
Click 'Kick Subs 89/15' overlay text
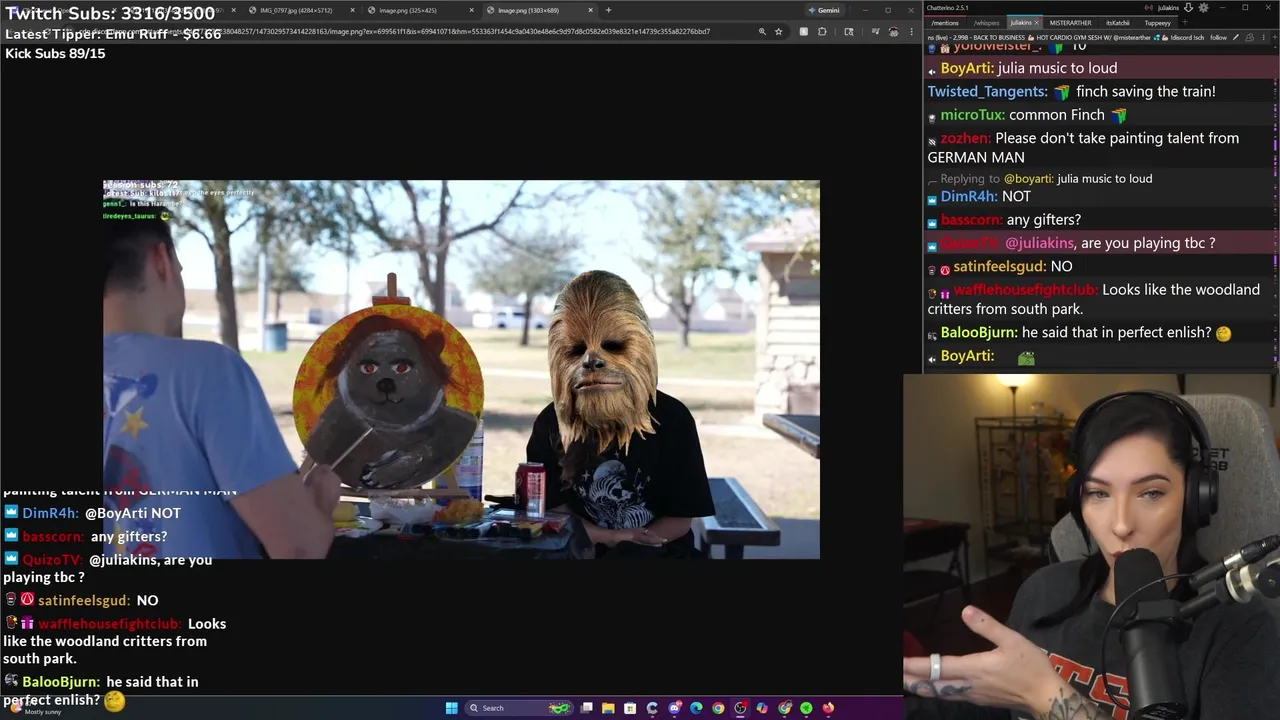pyautogui.click(x=55, y=53)
